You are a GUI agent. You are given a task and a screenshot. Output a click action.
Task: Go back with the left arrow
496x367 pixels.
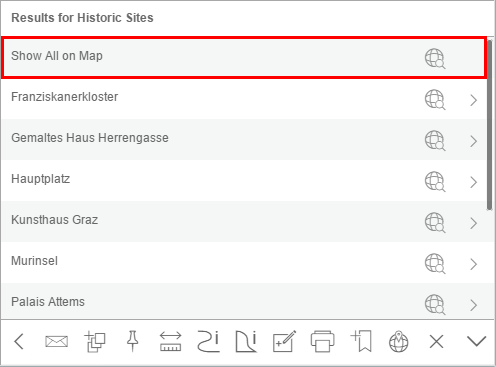[x=19, y=342]
